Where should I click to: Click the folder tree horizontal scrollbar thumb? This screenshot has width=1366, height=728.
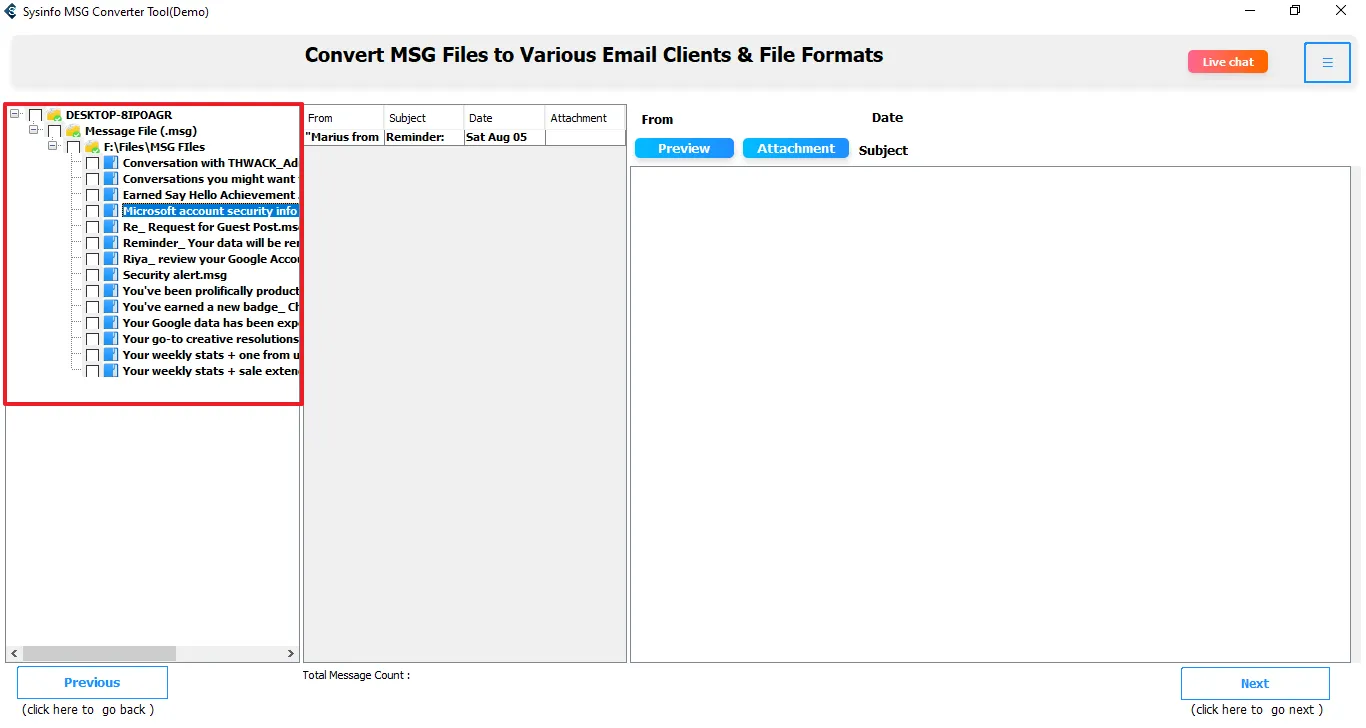pyautogui.click(x=99, y=653)
